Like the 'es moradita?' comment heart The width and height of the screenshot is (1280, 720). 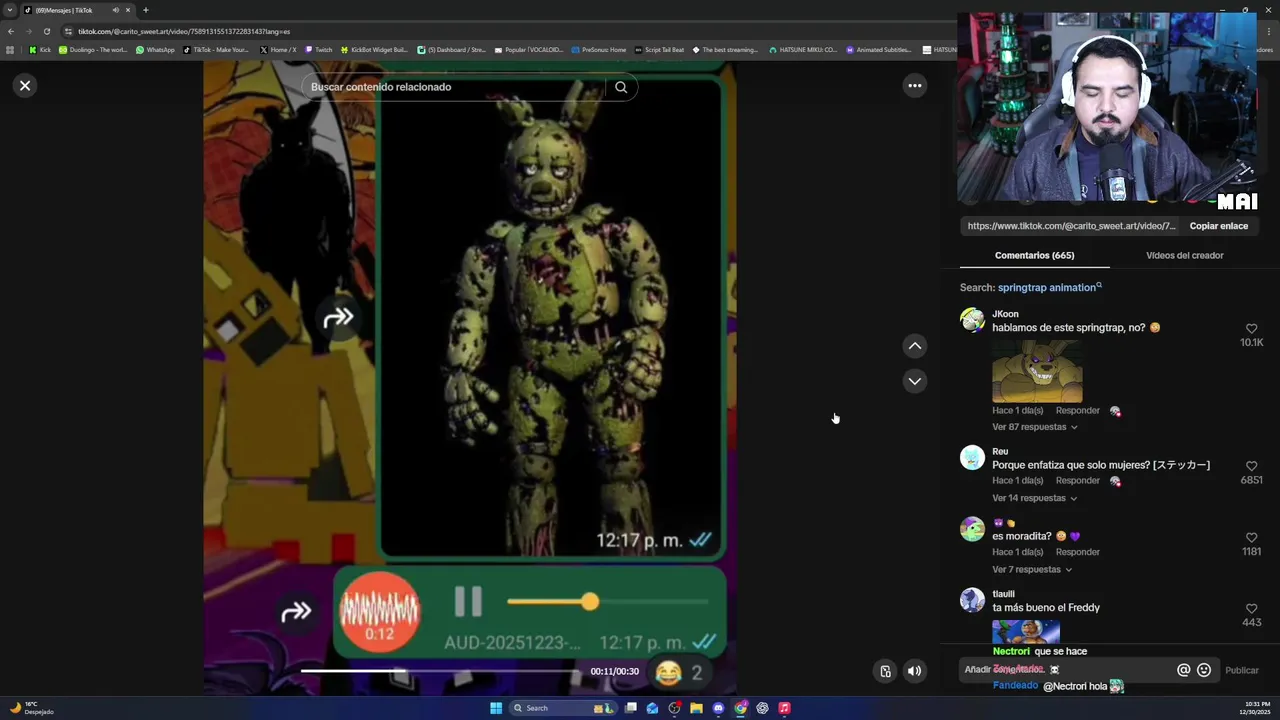tap(1251, 537)
